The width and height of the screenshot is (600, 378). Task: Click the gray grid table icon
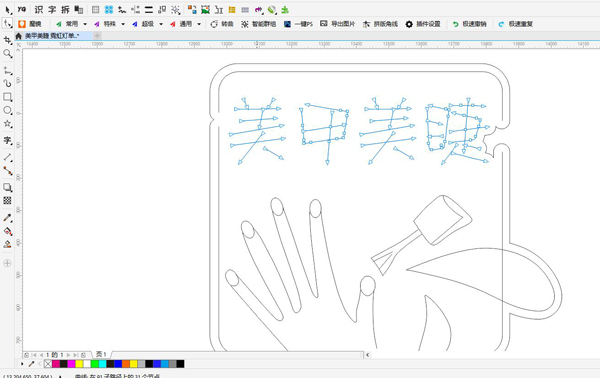[x=96, y=10]
